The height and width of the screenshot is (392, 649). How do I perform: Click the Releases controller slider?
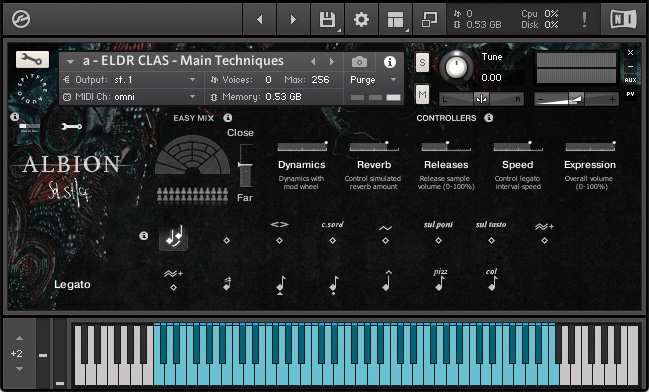[x=446, y=146]
